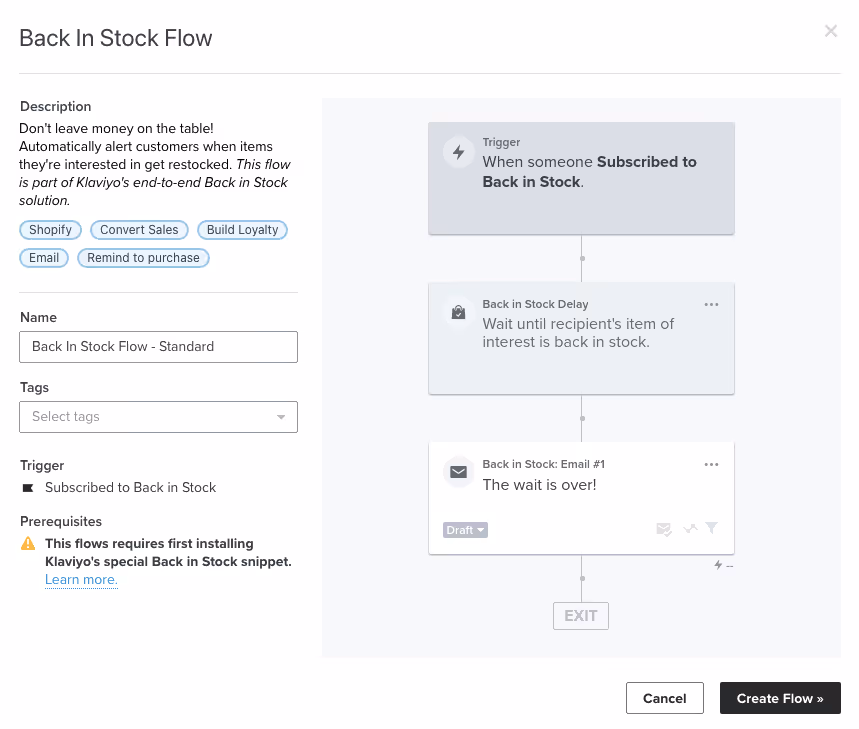Click the lightning bolt trigger icon
859x729 pixels.
click(x=458, y=152)
